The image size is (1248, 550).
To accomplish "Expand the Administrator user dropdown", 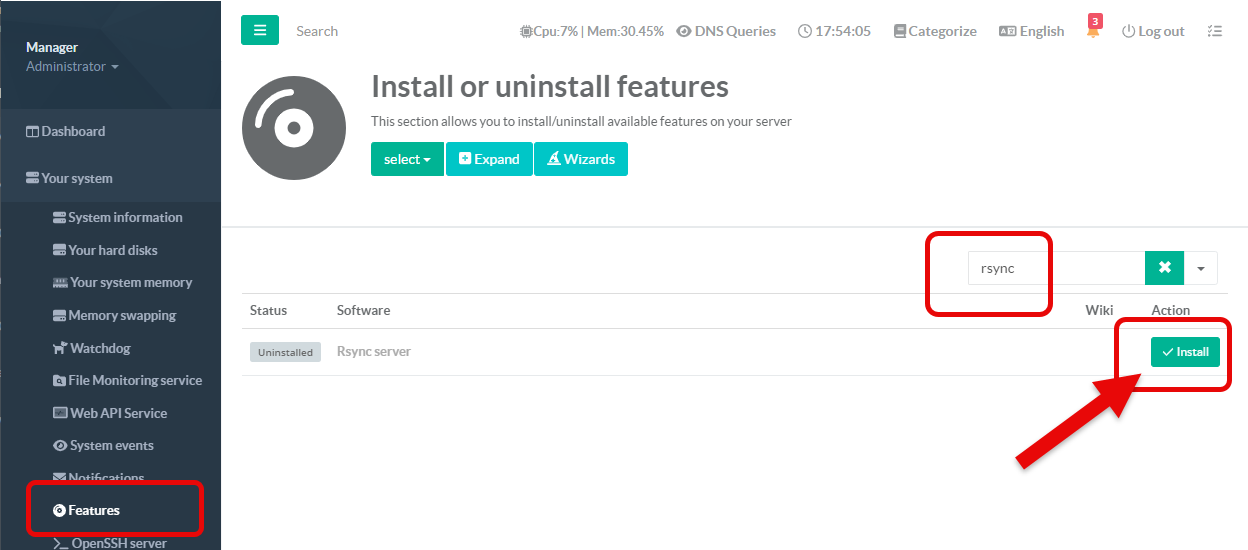I will pyautogui.click(x=72, y=67).
